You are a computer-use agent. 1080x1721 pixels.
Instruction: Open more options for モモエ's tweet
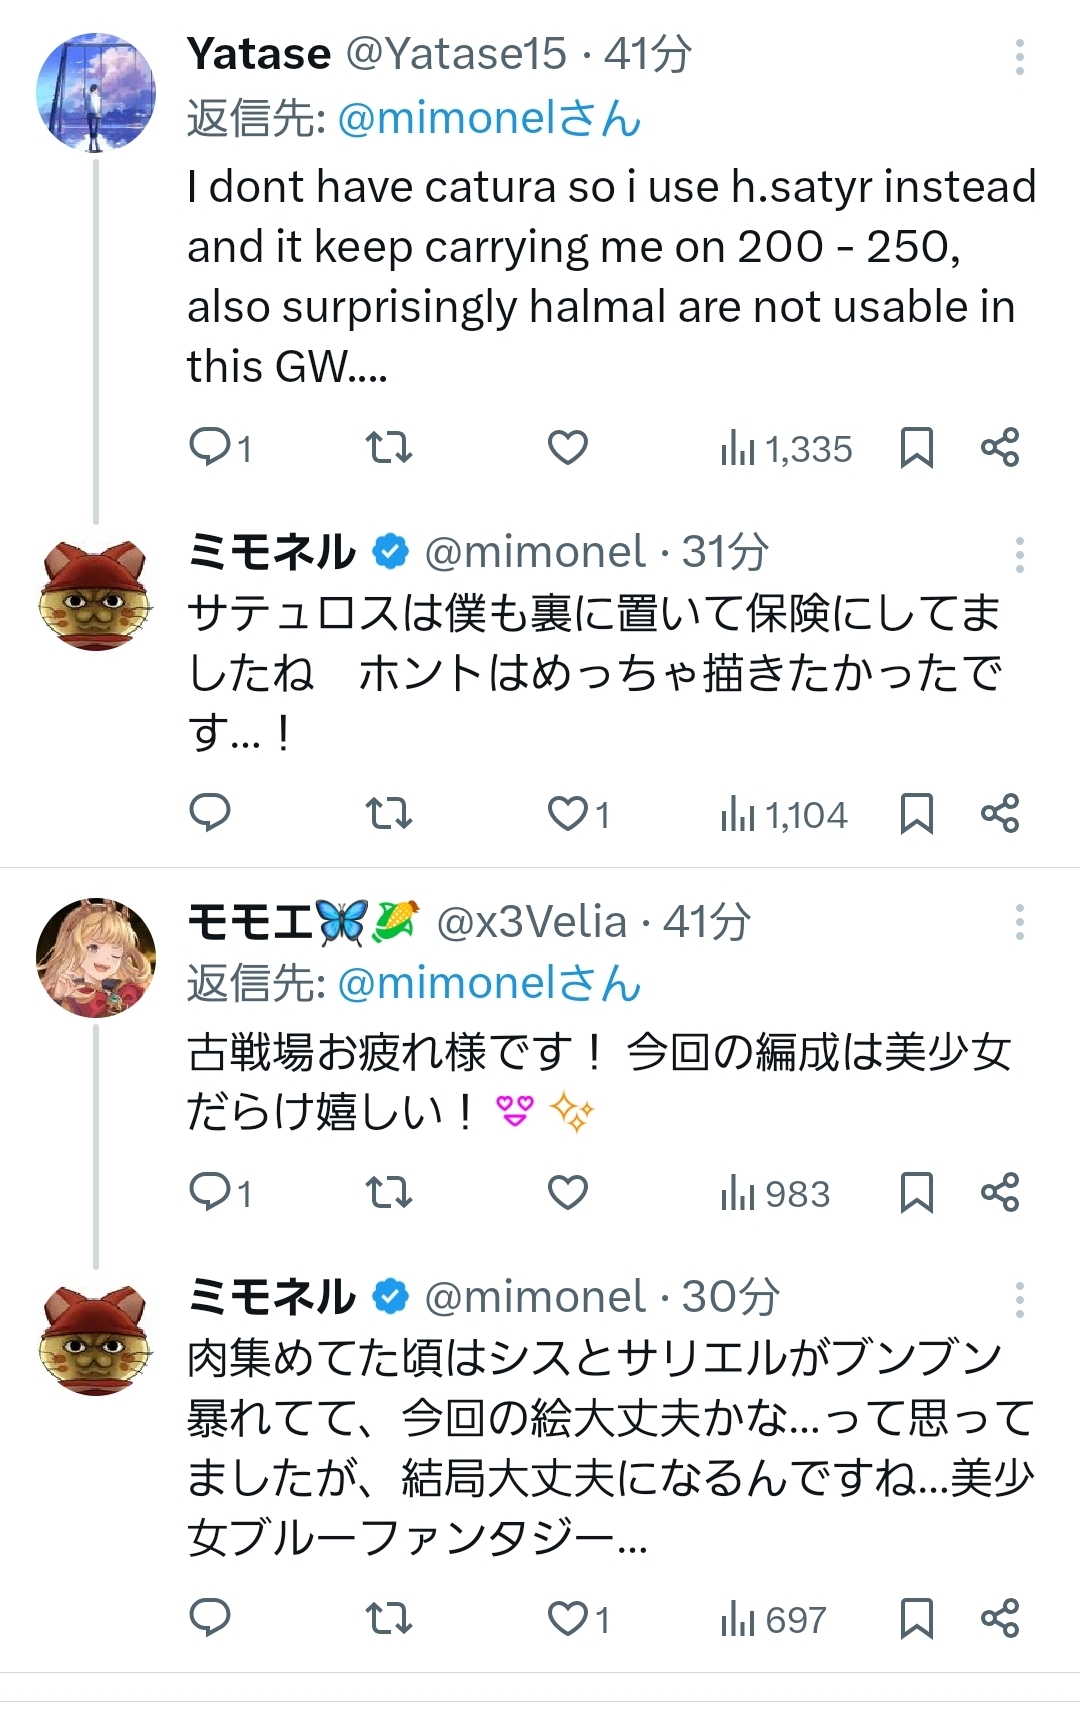pos(1019,922)
